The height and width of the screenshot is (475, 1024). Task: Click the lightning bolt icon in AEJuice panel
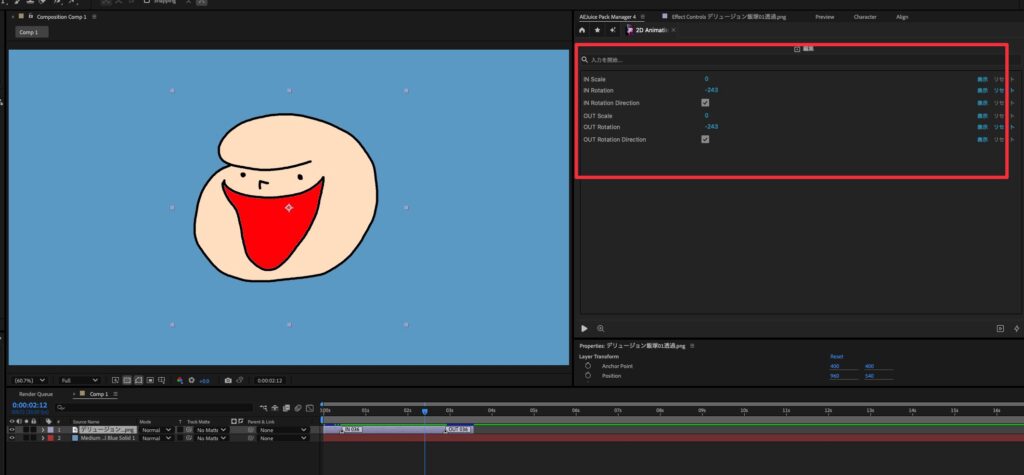click(x=1016, y=328)
